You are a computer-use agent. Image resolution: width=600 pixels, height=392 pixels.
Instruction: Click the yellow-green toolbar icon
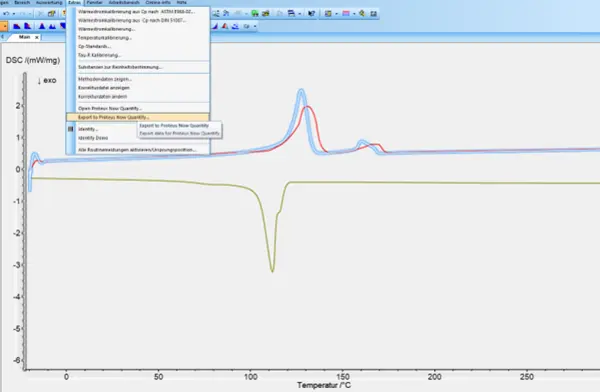[266, 14]
